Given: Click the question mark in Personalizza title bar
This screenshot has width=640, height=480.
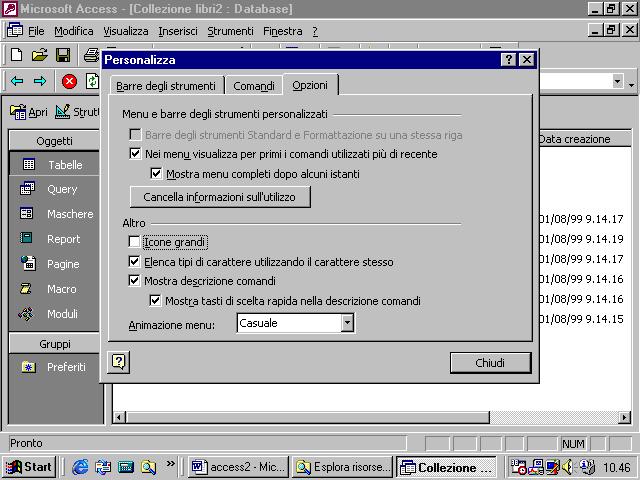Looking at the screenshot, I should (x=509, y=60).
